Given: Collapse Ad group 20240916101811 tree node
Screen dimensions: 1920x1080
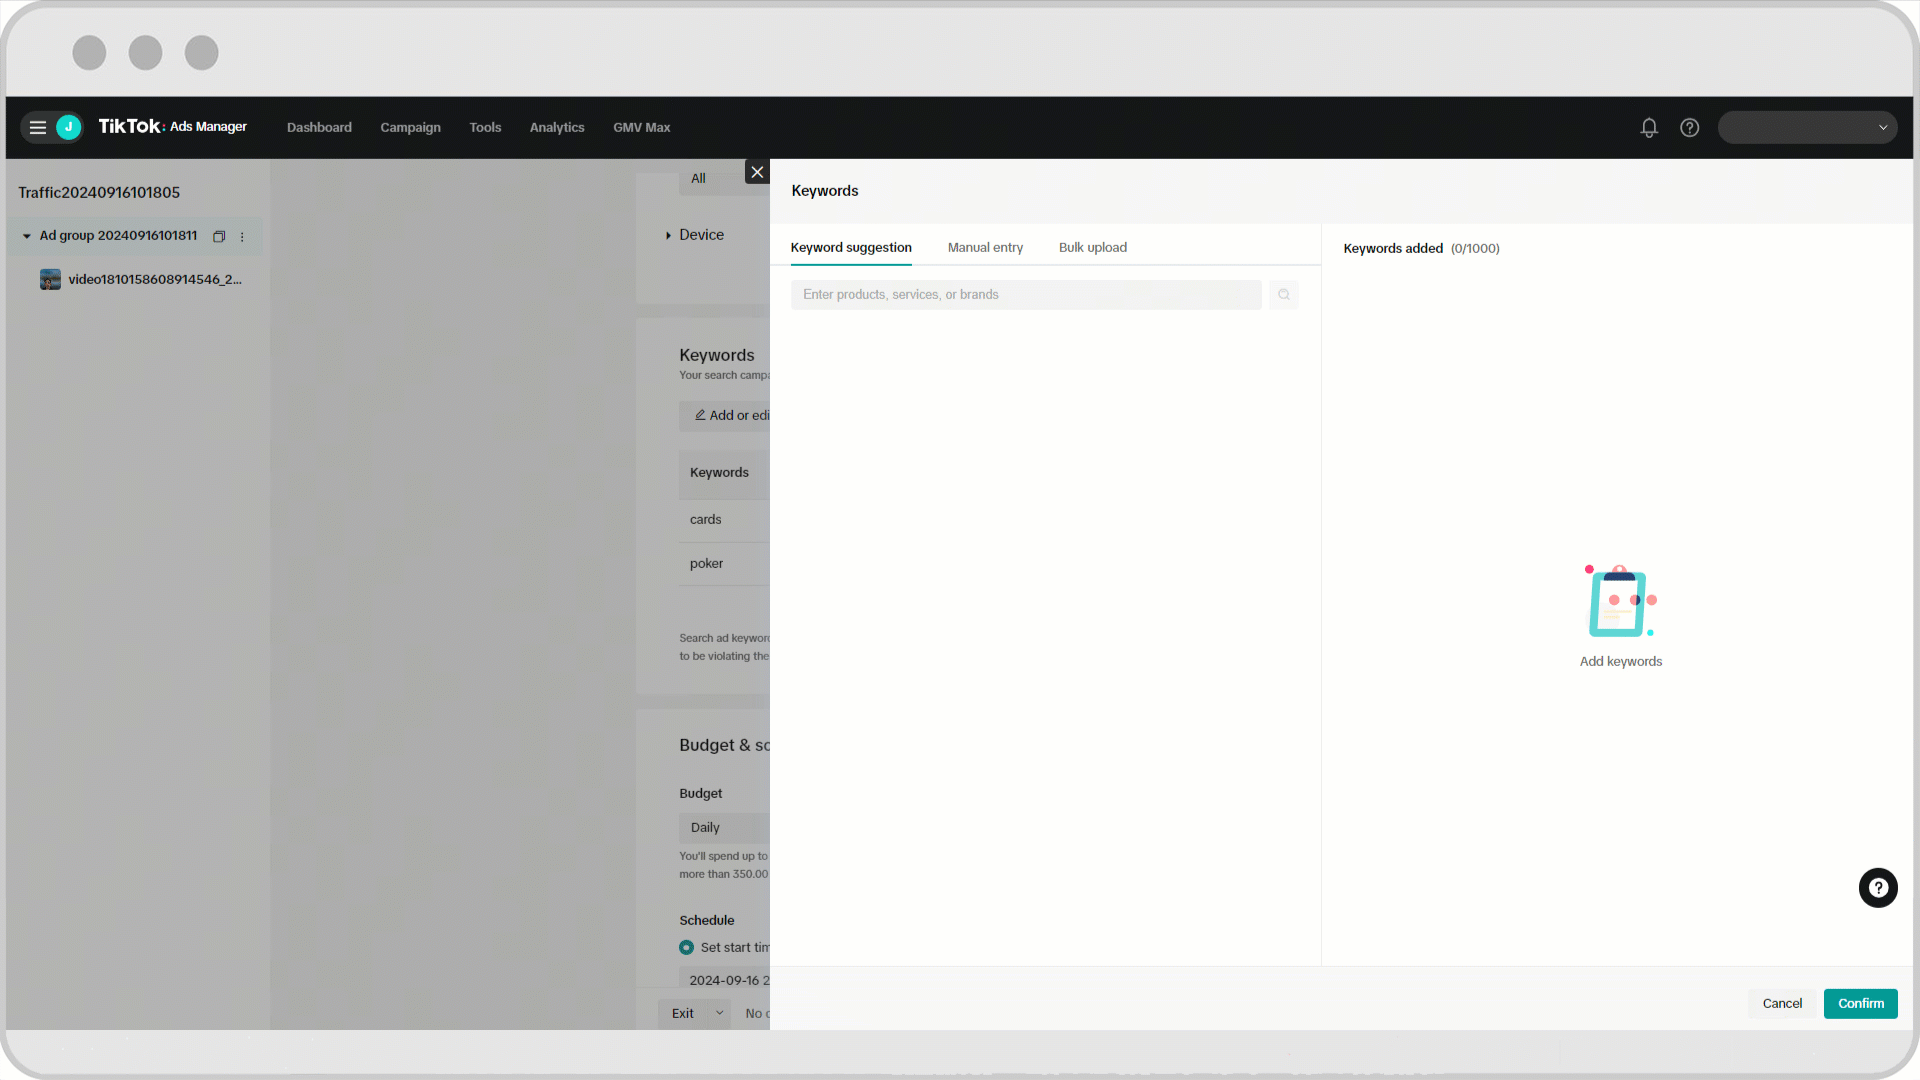Looking at the screenshot, I should pos(27,236).
